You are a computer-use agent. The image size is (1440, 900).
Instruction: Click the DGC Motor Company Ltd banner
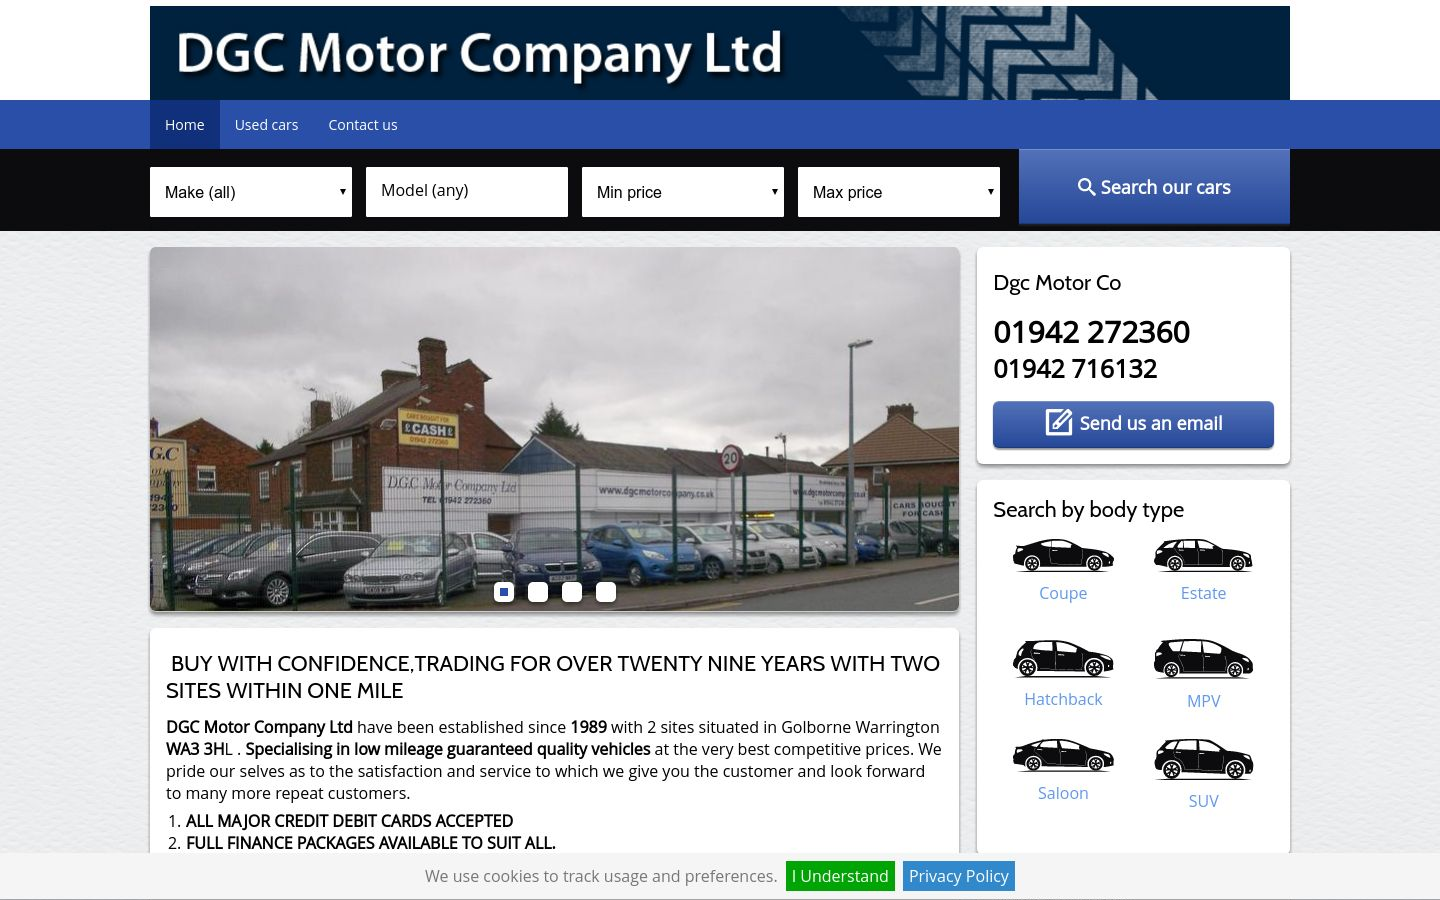tap(720, 53)
